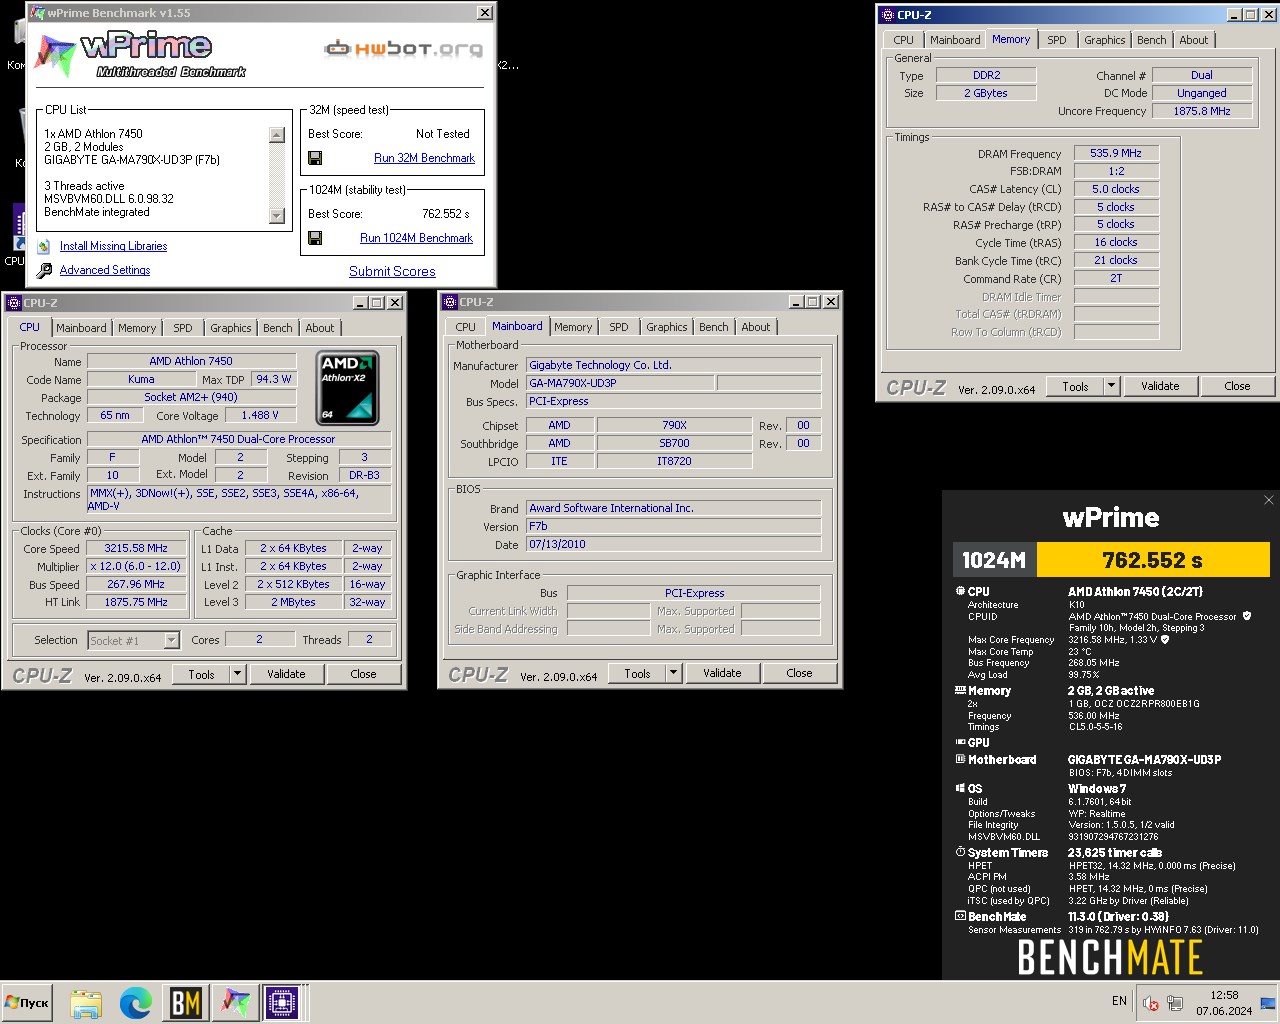Click the shield icon beside 1.33 V
Screen dimensions: 1280x1024
(x=1164, y=639)
